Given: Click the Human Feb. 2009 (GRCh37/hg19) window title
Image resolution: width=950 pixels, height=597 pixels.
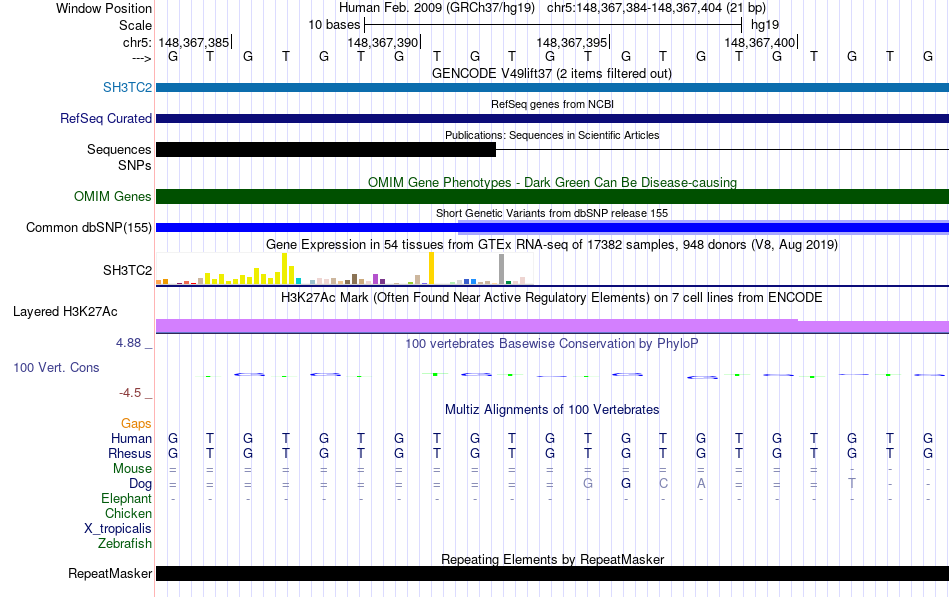Looking at the screenshot, I should (437, 8).
